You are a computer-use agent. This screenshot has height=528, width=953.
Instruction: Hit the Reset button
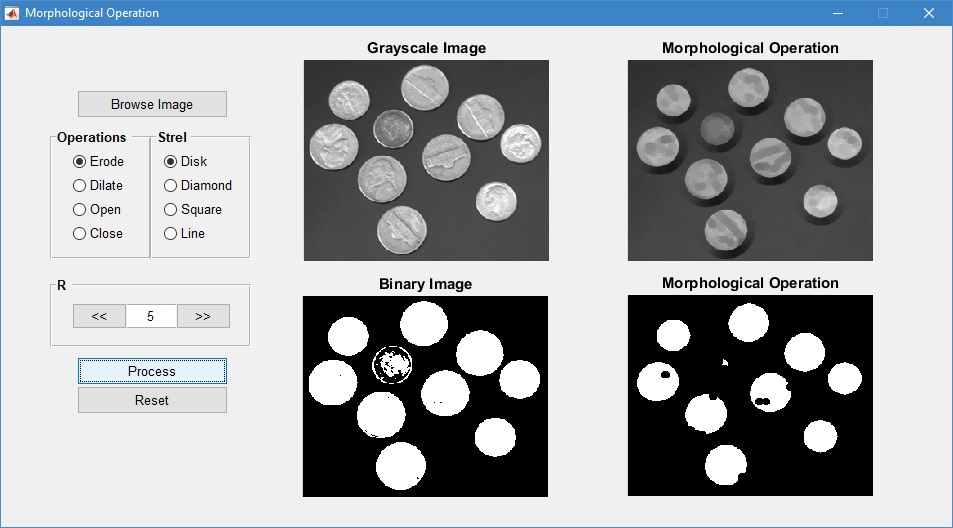click(152, 400)
